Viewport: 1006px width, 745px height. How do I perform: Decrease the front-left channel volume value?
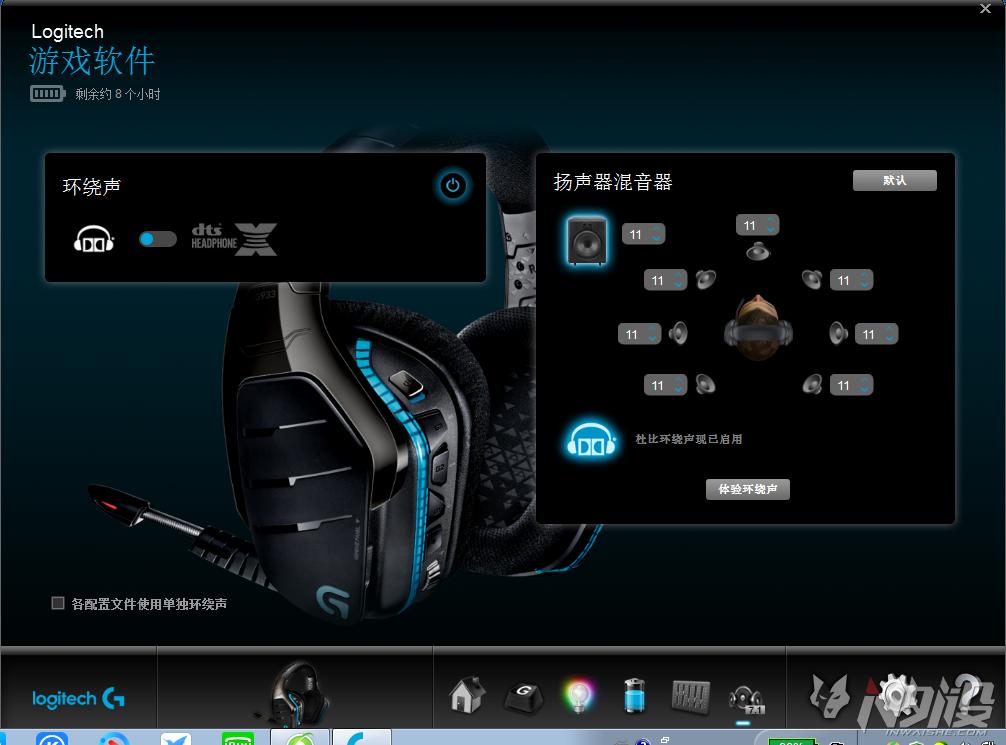678,285
